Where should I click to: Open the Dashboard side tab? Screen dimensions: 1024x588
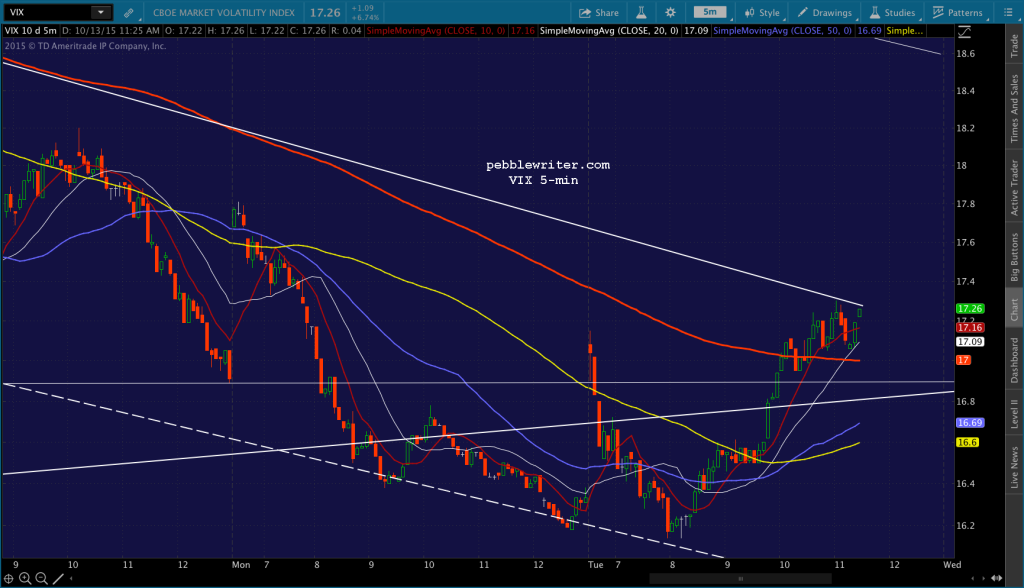[x=1014, y=360]
